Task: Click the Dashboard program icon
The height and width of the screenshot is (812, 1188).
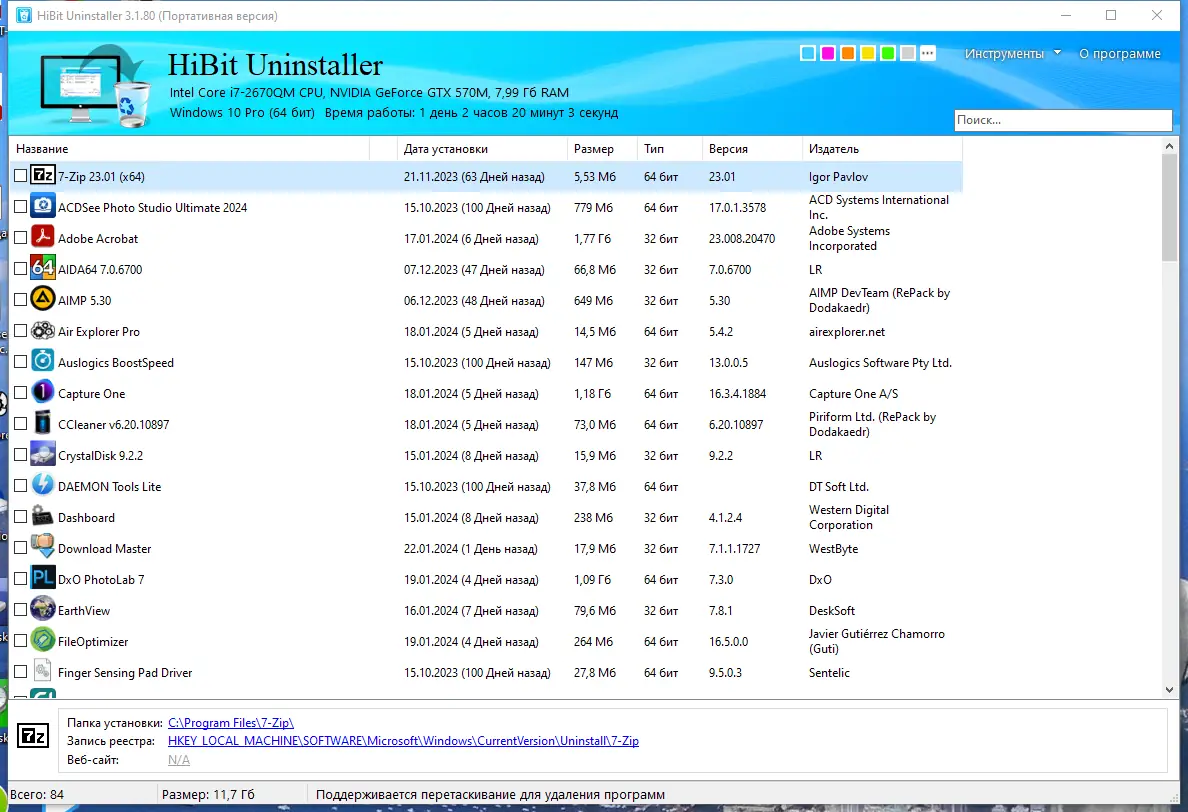Action: pos(43,517)
